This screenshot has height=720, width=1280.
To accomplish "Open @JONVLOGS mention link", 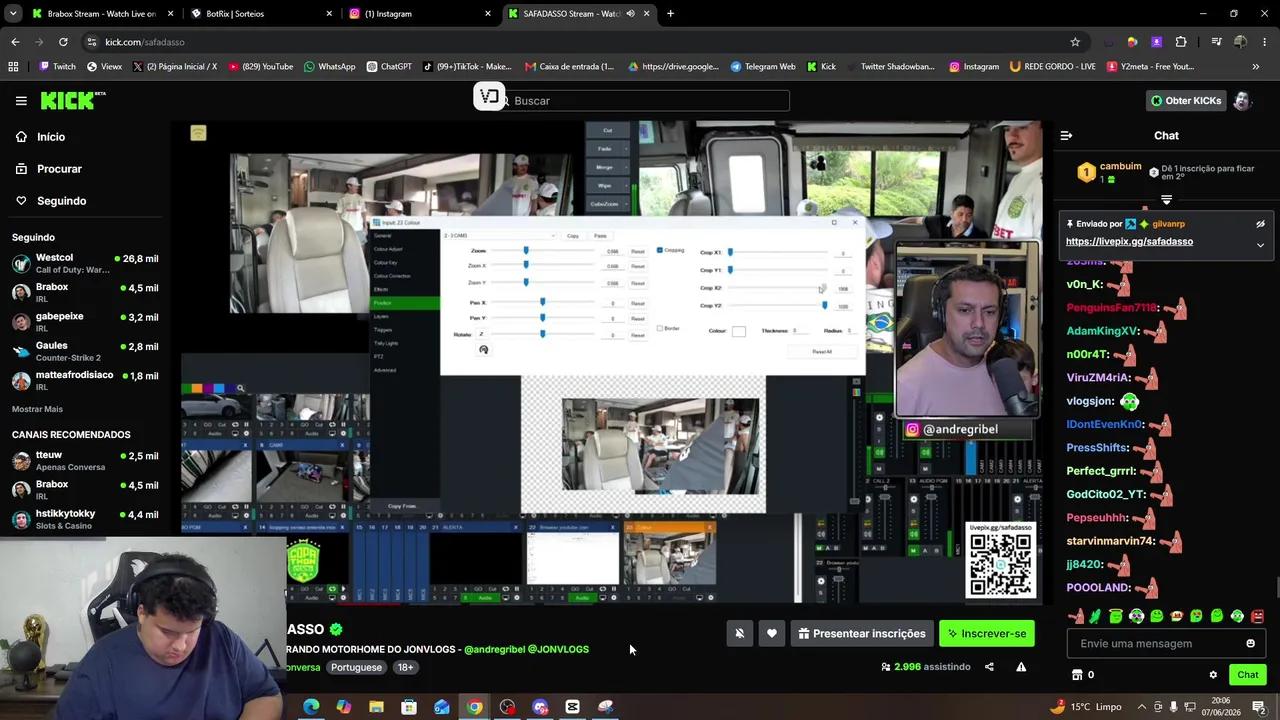I will [x=558, y=649].
